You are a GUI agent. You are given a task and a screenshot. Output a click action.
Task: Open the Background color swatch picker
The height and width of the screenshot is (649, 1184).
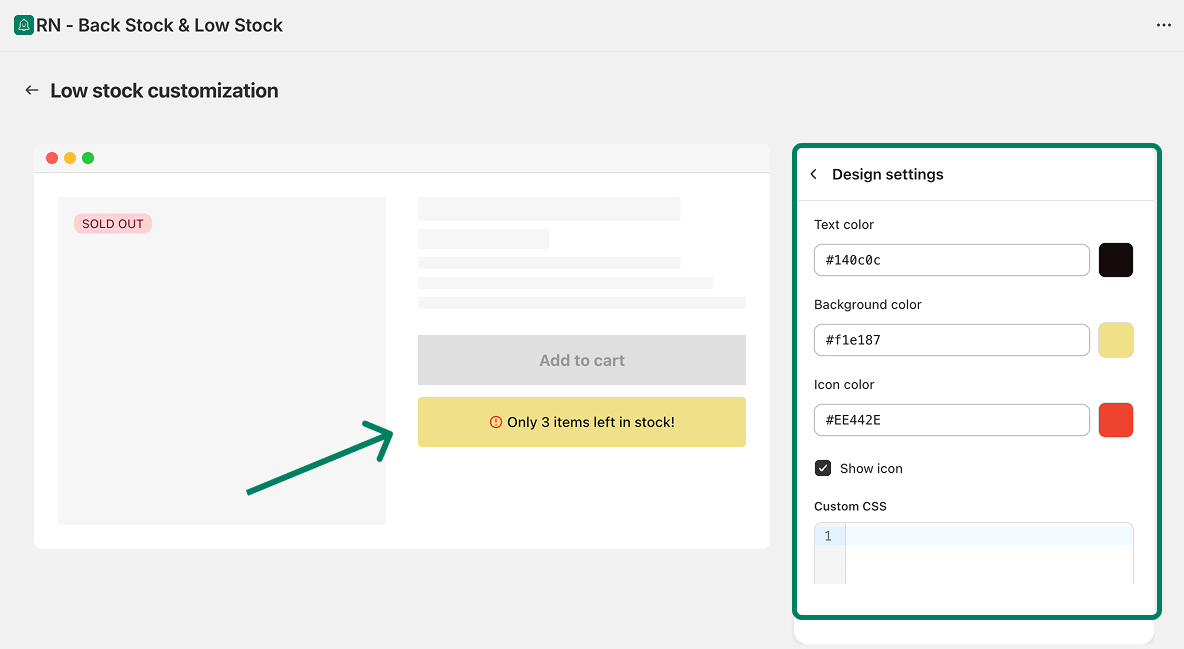coord(1116,340)
